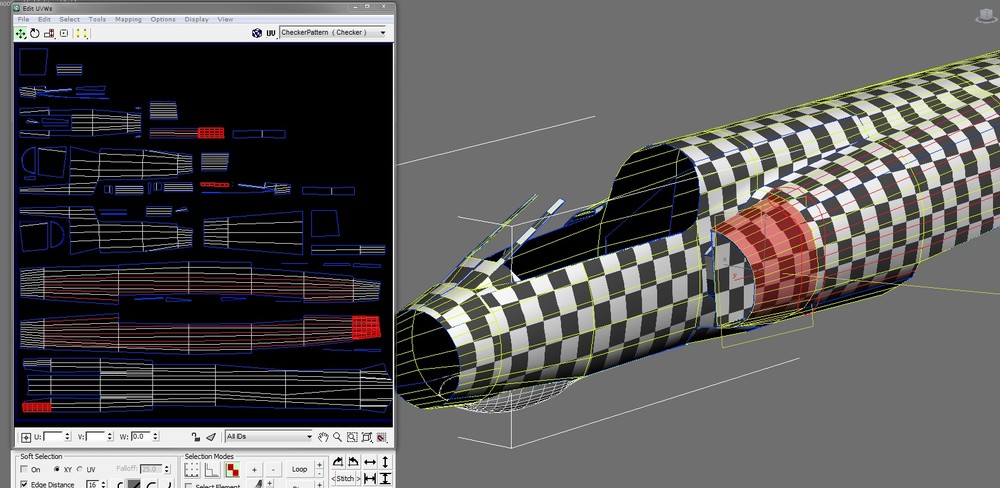This screenshot has height=488, width=1000.
Task: Click the Loop selection button
Action: click(299, 468)
